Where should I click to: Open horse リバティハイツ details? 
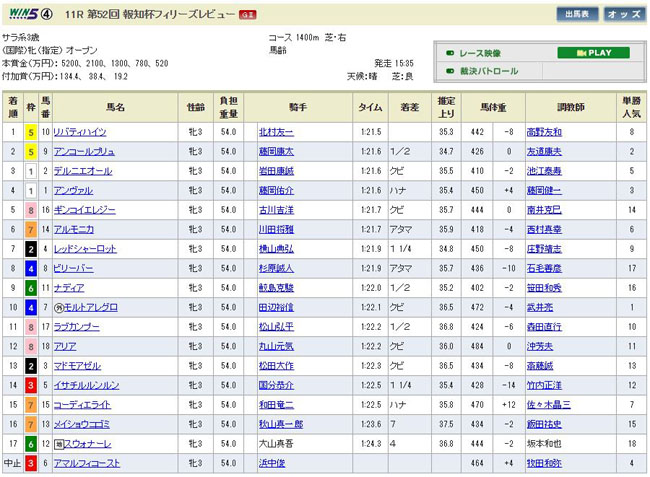pos(81,131)
